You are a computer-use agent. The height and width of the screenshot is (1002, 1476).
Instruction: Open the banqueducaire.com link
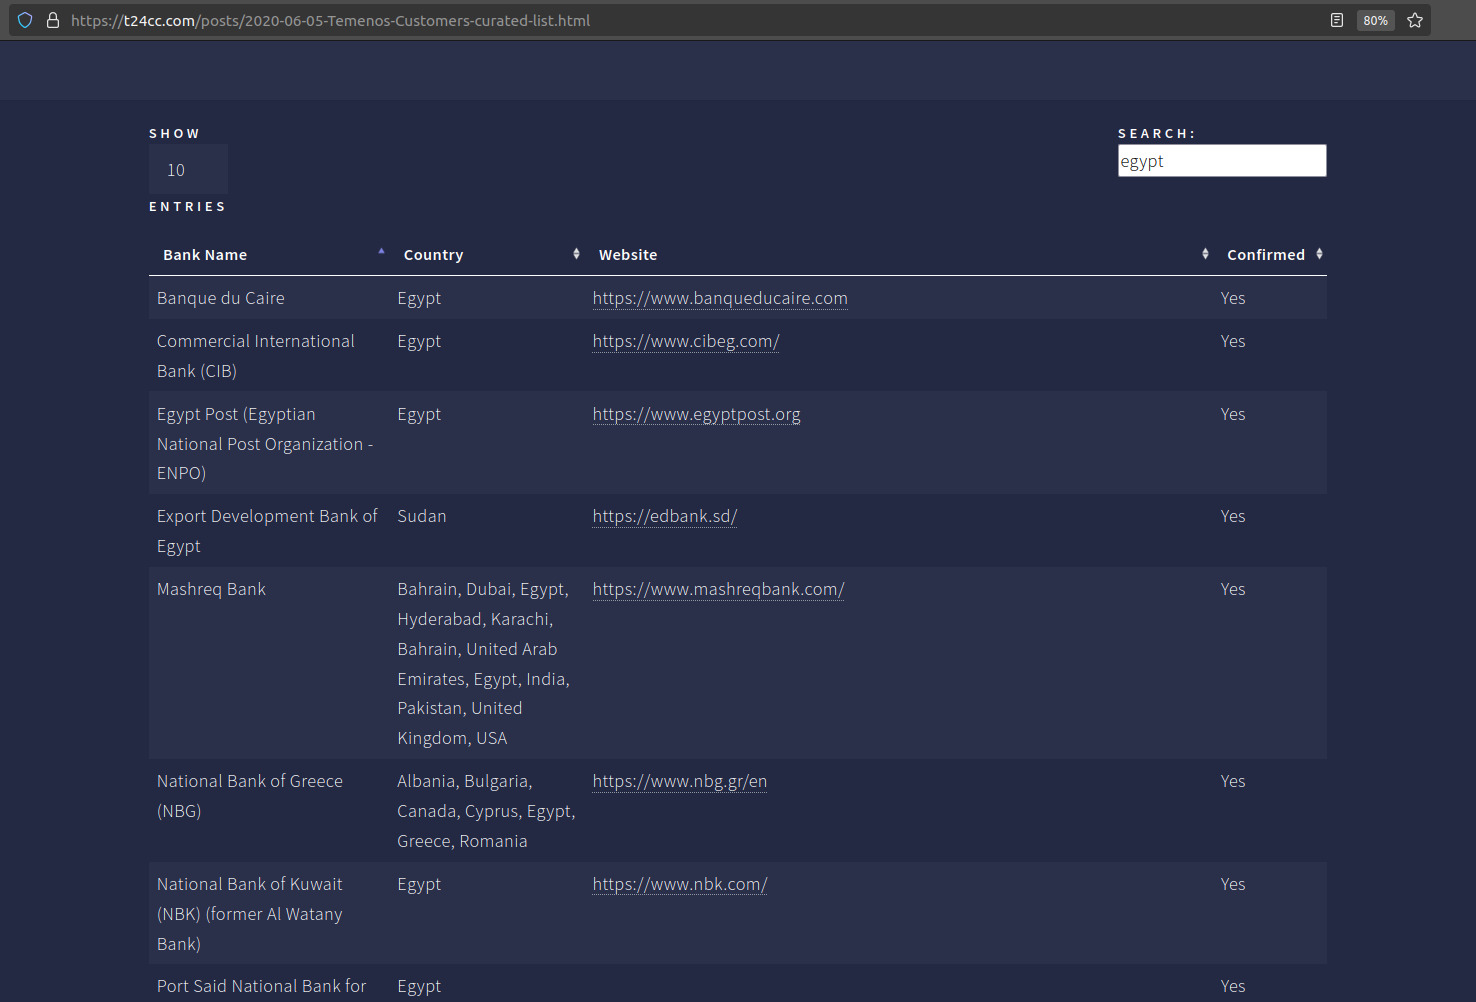tap(720, 298)
